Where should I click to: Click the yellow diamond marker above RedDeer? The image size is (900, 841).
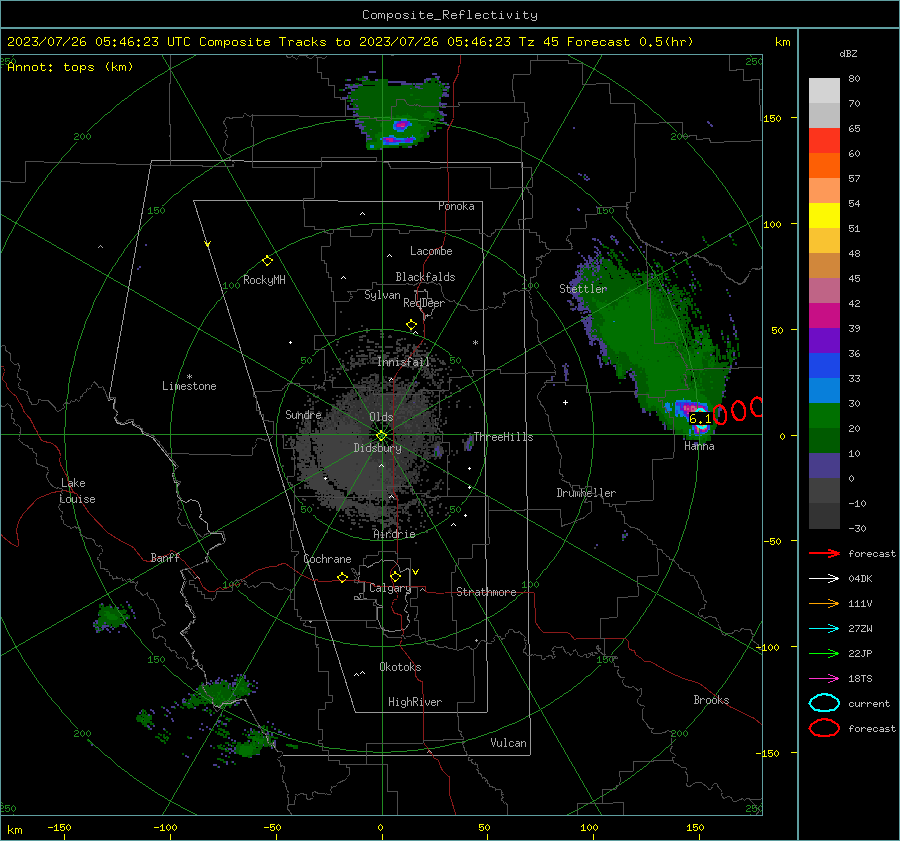click(411, 325)
